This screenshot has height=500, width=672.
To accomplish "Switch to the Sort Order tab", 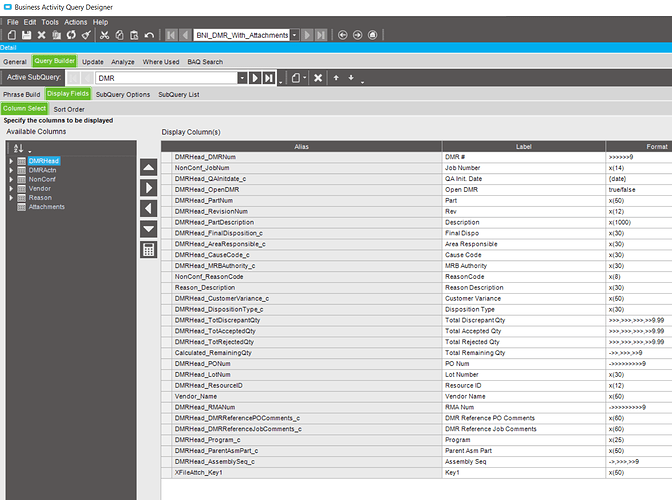I will click(x=69, y=109).
